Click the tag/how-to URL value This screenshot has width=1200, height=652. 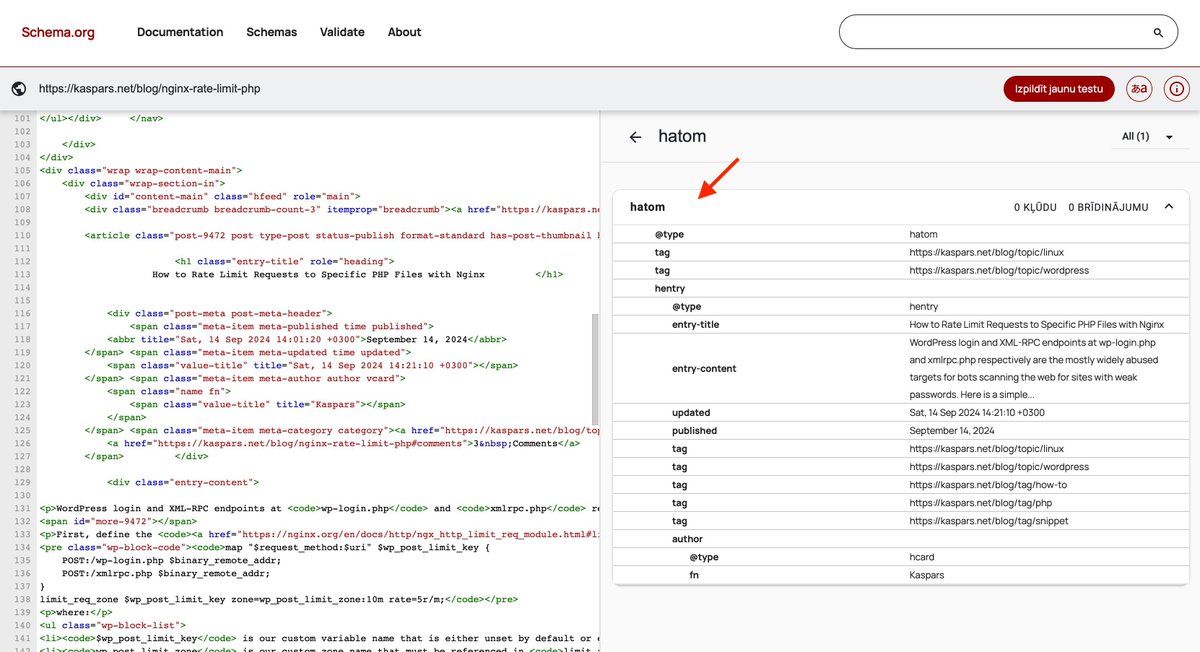click(988, 485)
